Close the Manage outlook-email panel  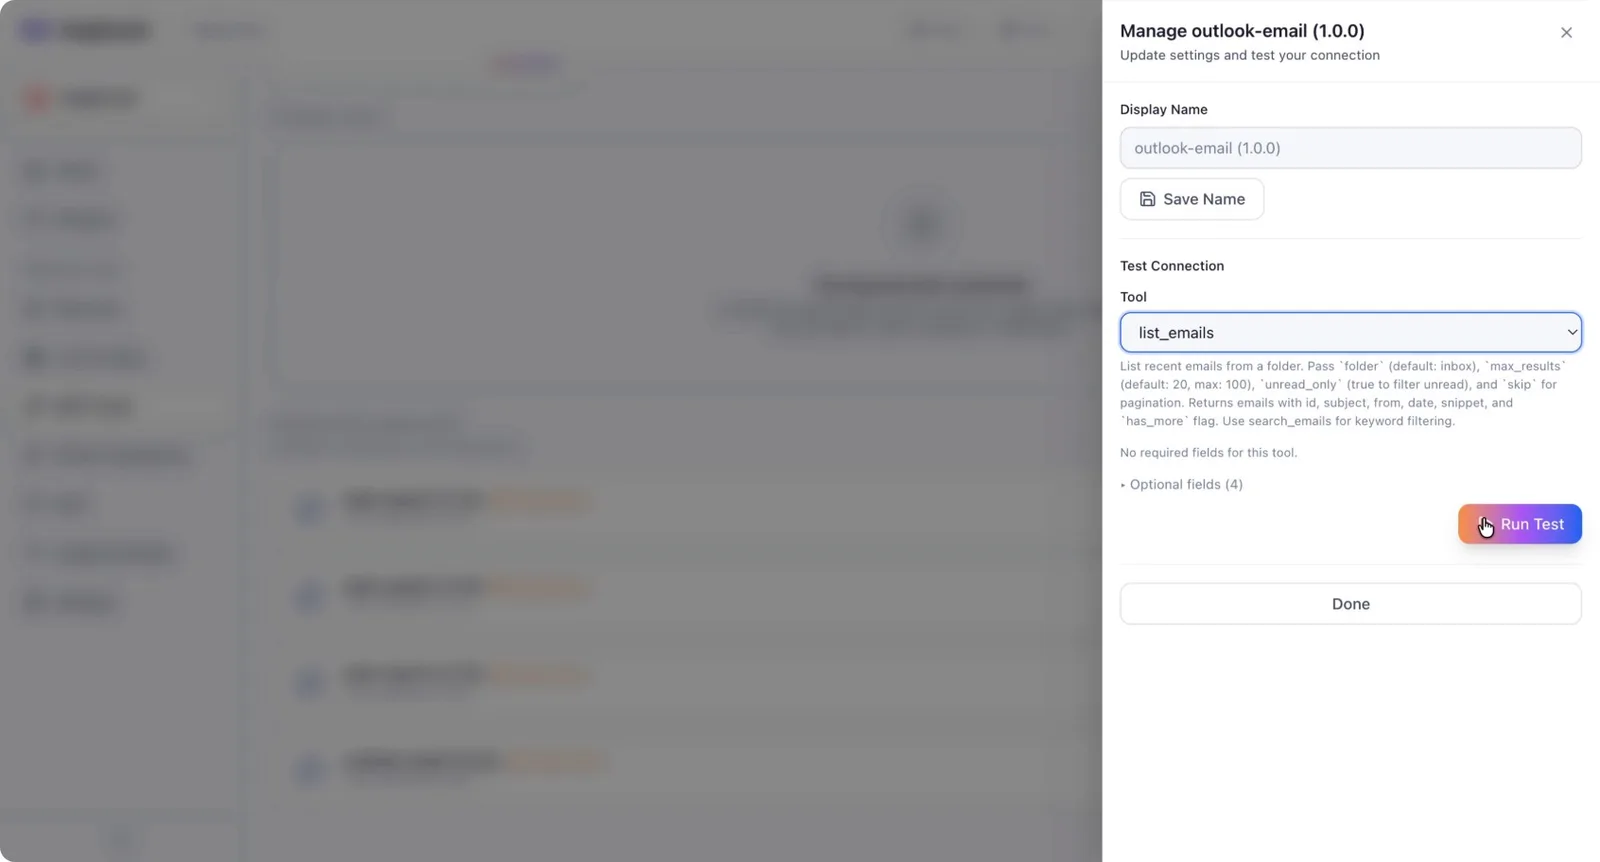coord(1566,33)
